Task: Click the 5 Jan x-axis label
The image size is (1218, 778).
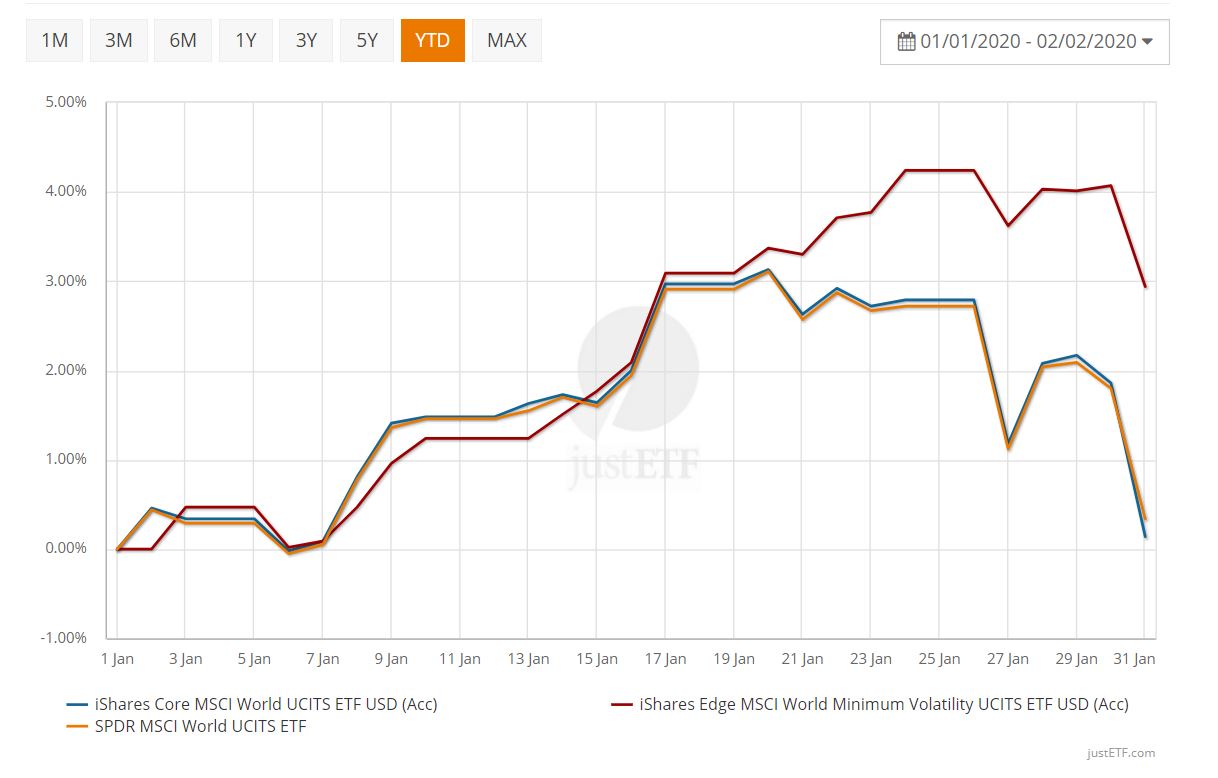Action: click(x=254, y=659)
